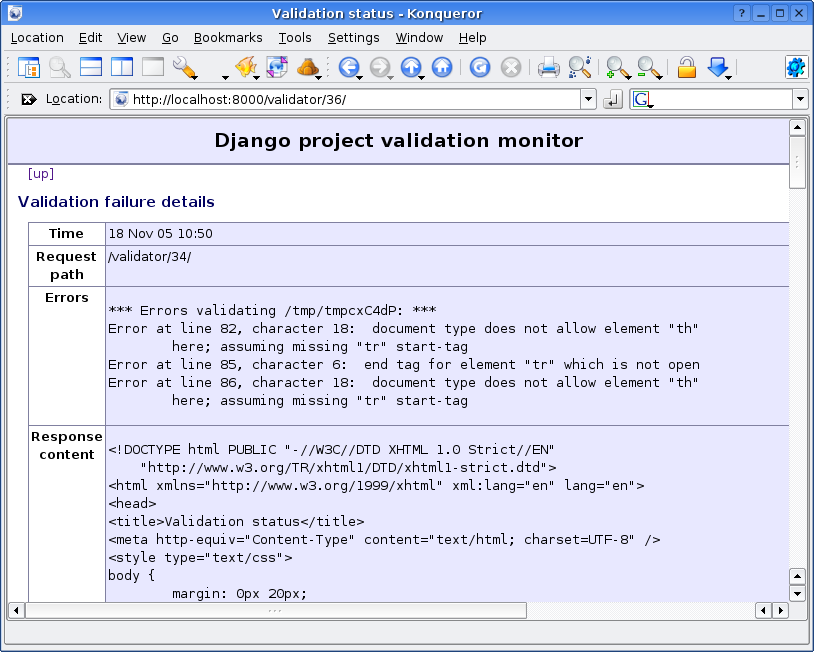Click the lowest vertical scrollbar down arrow
Viewport: 814px width, 652px height.
797,593
